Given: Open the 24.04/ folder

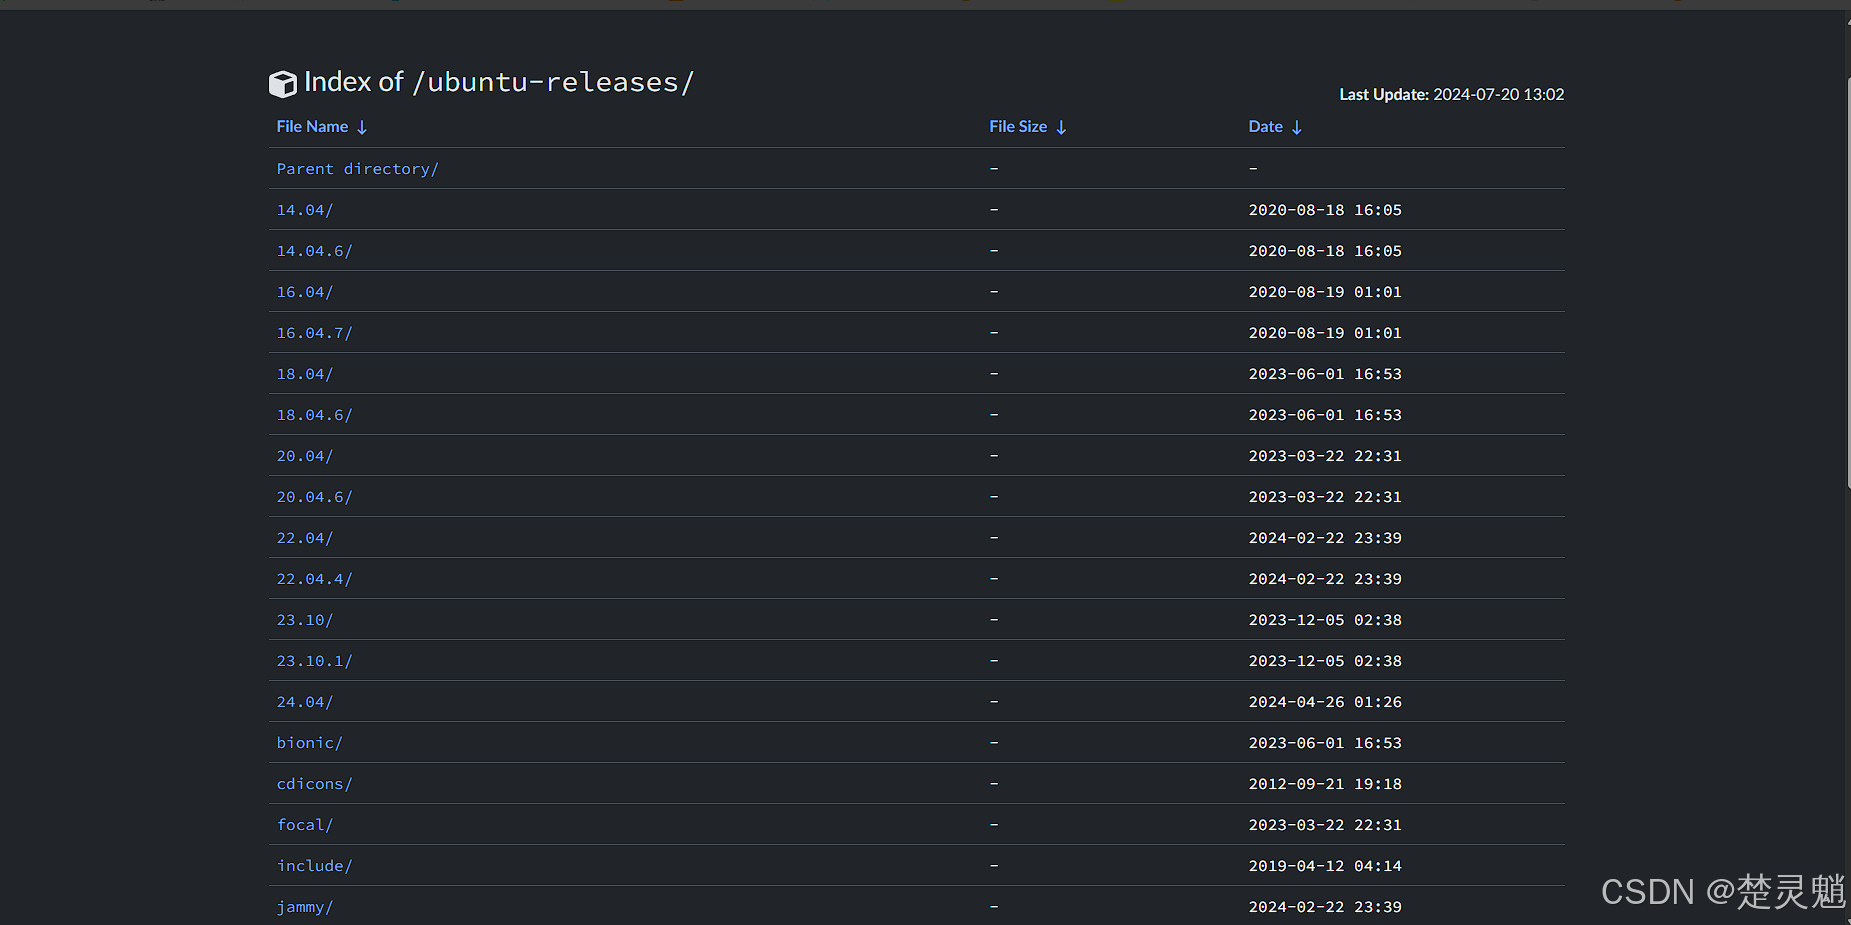Looking at the screenshot, I should click(x=305, y=702).
